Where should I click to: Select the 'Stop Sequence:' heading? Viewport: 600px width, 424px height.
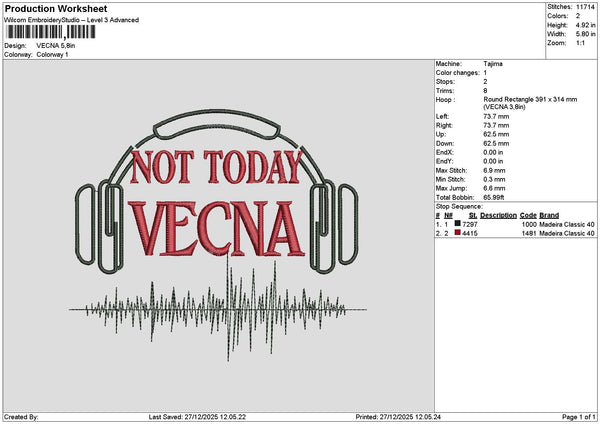pos(459,207)
